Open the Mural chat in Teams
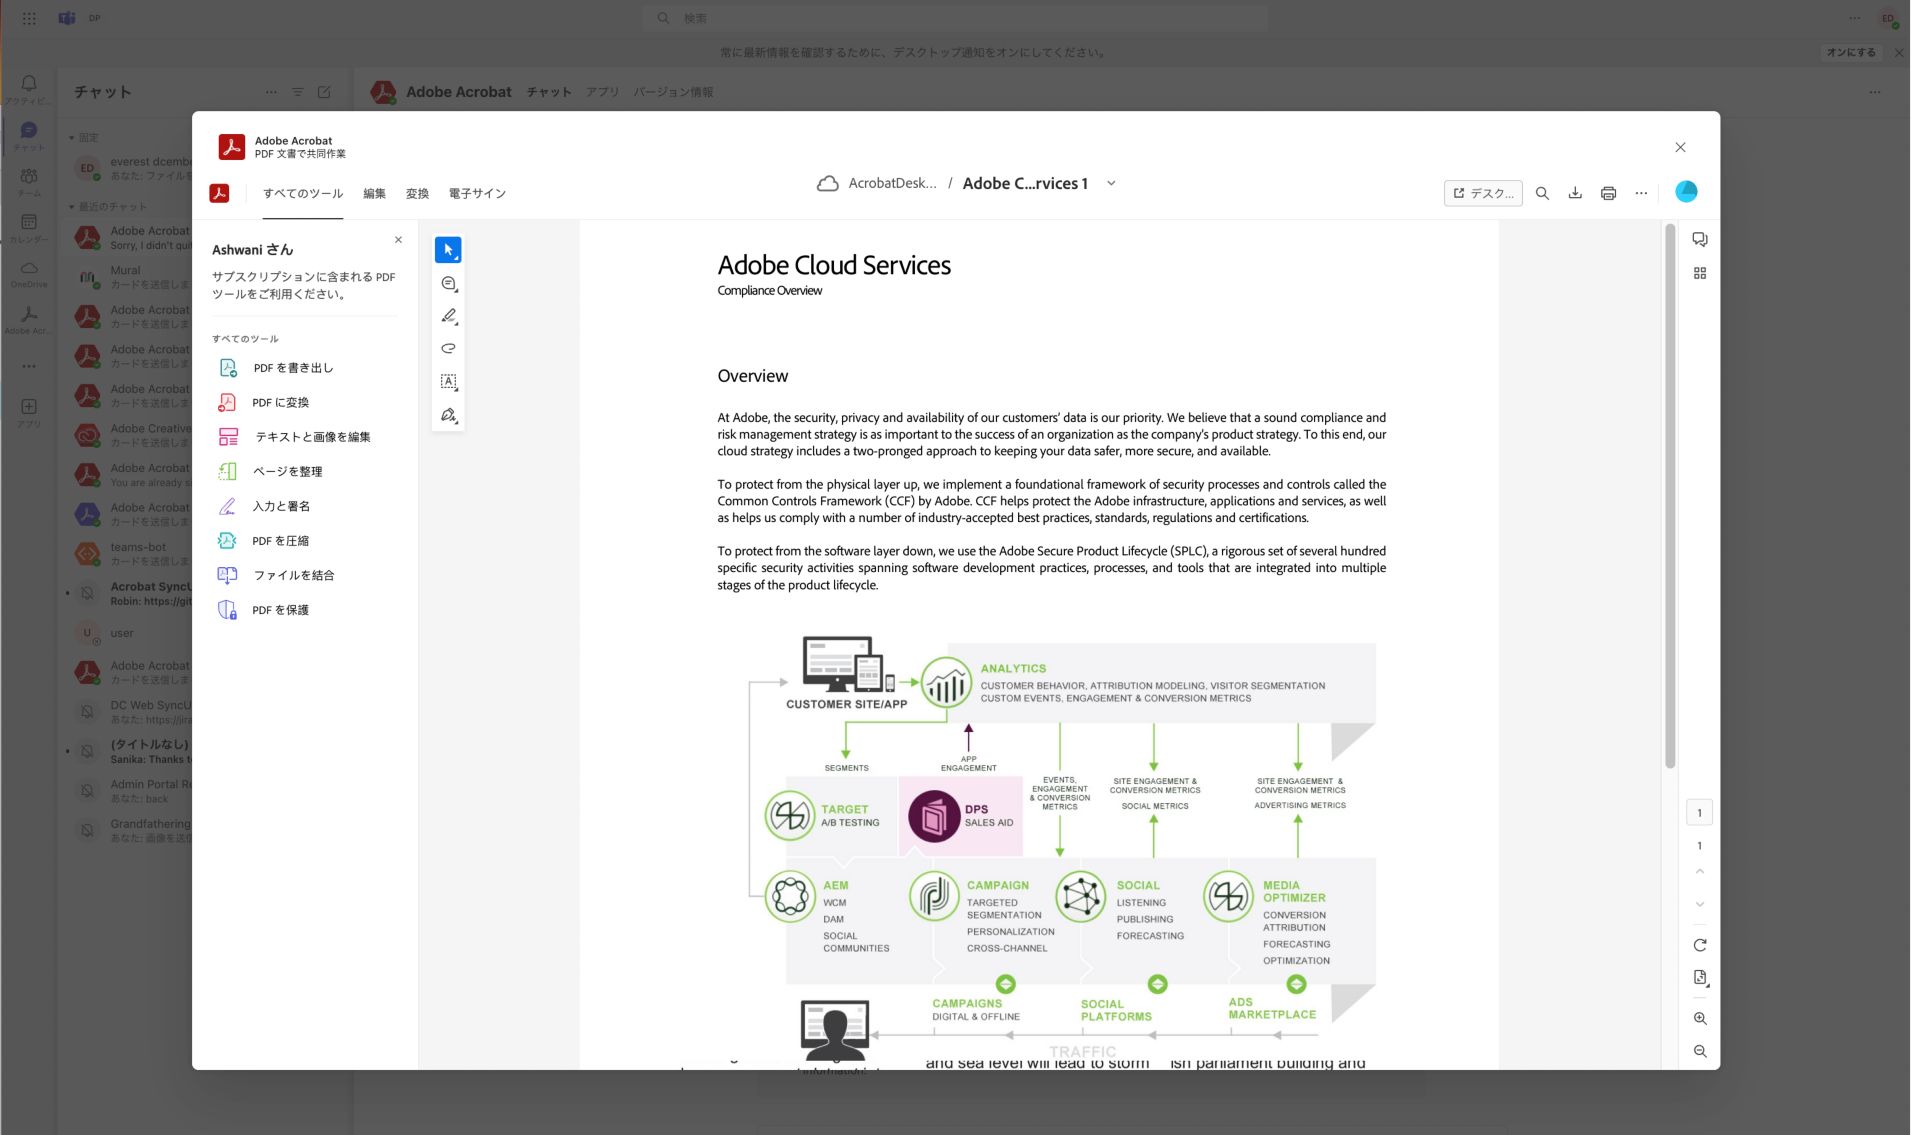 [x=133, y=277]
